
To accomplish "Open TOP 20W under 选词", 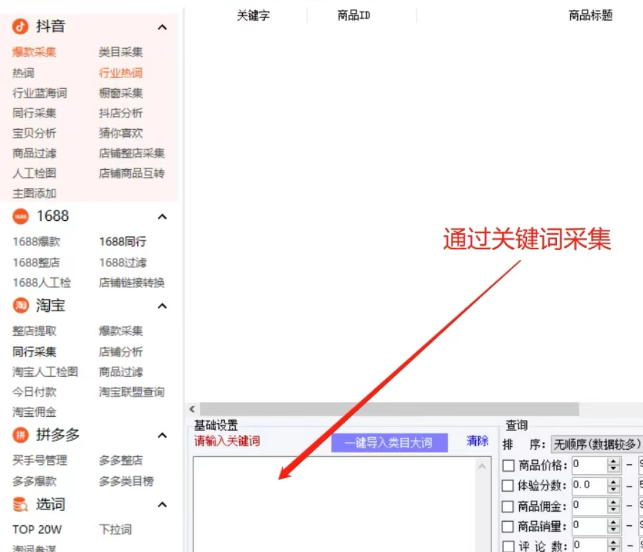I will tap(37, 529).
